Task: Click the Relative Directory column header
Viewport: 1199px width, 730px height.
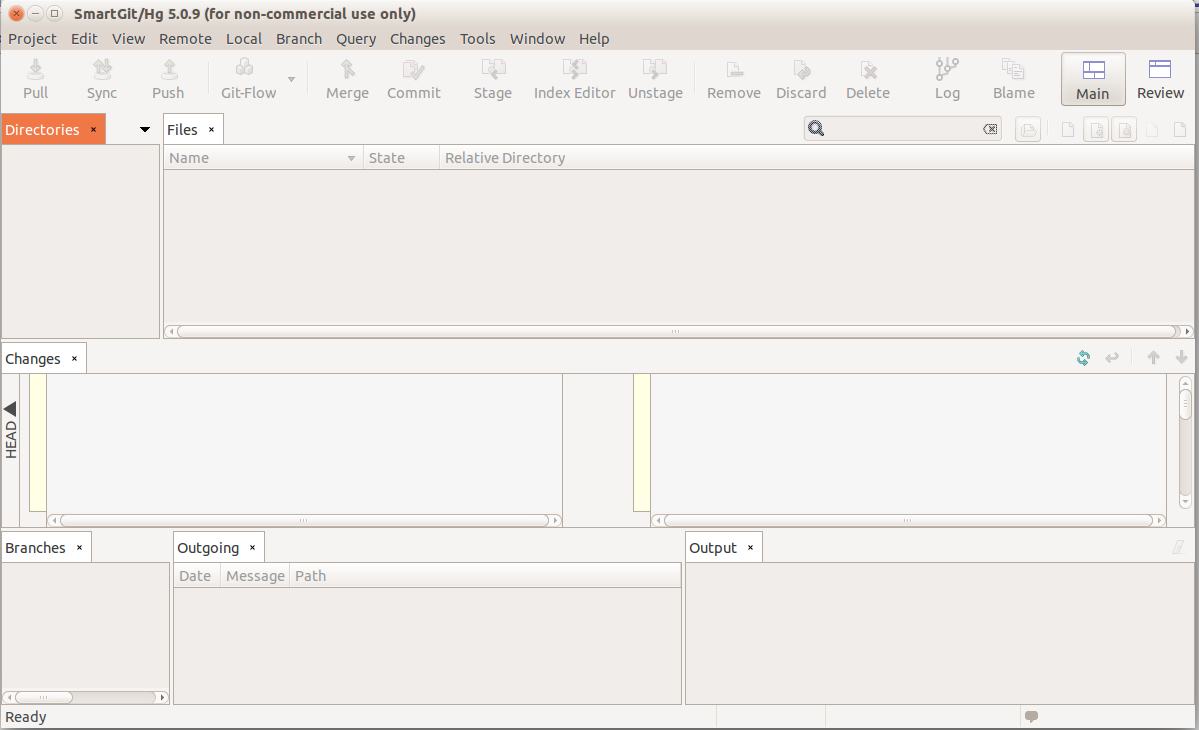Action: (816, 158)
